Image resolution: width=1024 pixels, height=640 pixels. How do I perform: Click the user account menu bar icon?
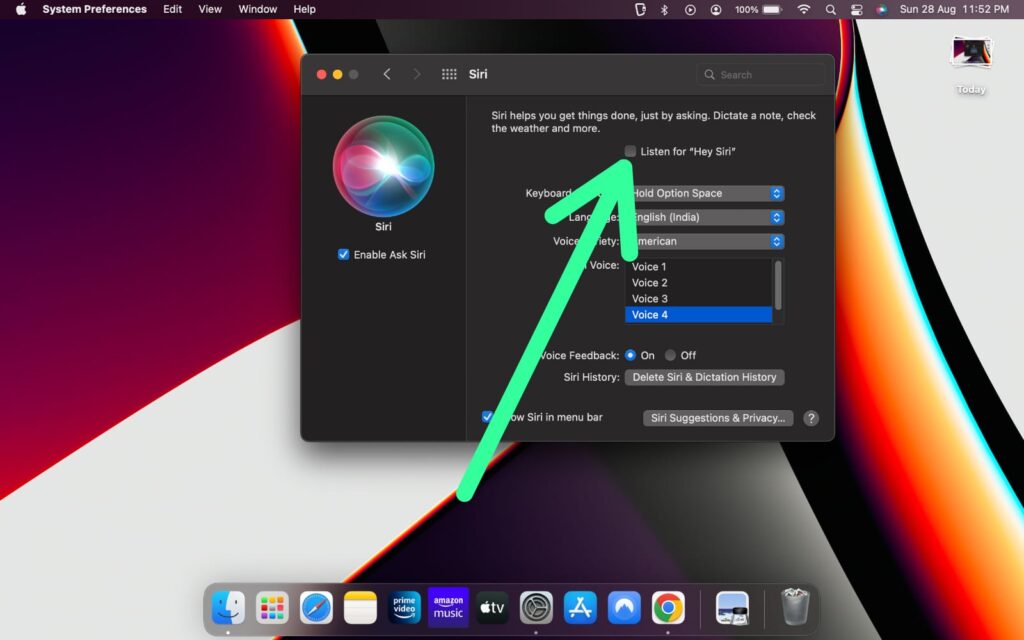(716, 9)
